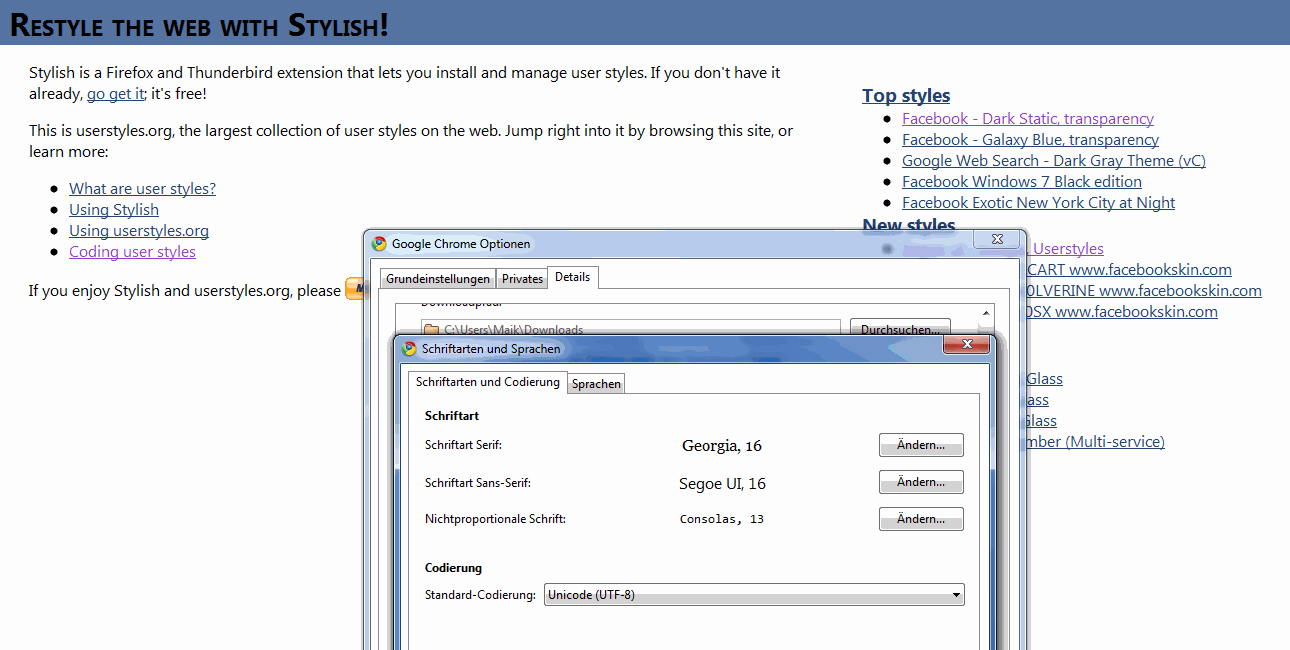Click the scroll-up arrow in the Details panel

click(x=987, y=313)
